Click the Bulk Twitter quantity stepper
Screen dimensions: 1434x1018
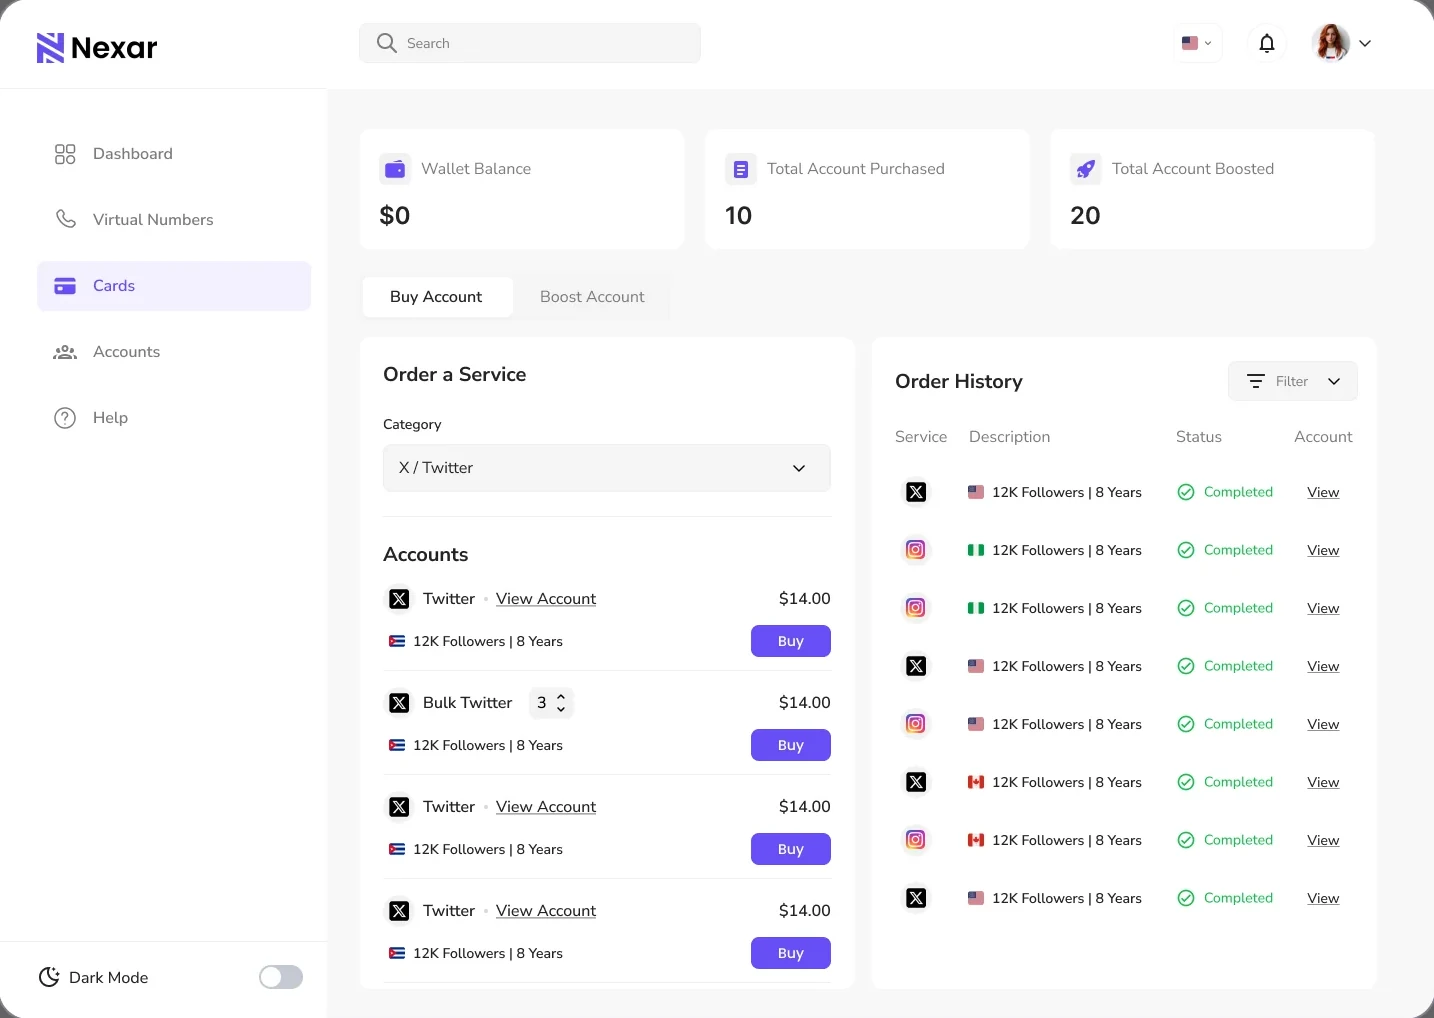click(551, 703)
